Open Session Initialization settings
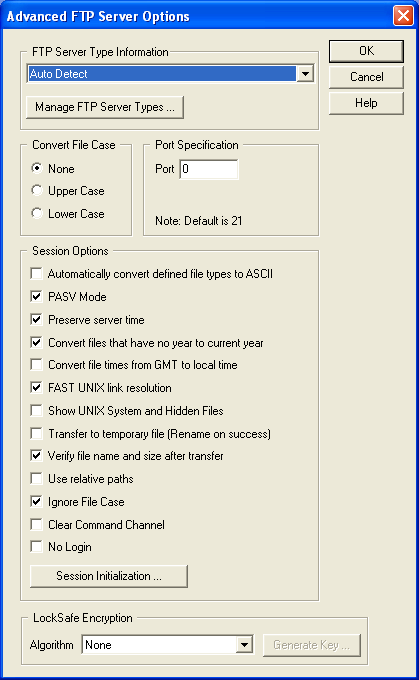 point(109,576)
